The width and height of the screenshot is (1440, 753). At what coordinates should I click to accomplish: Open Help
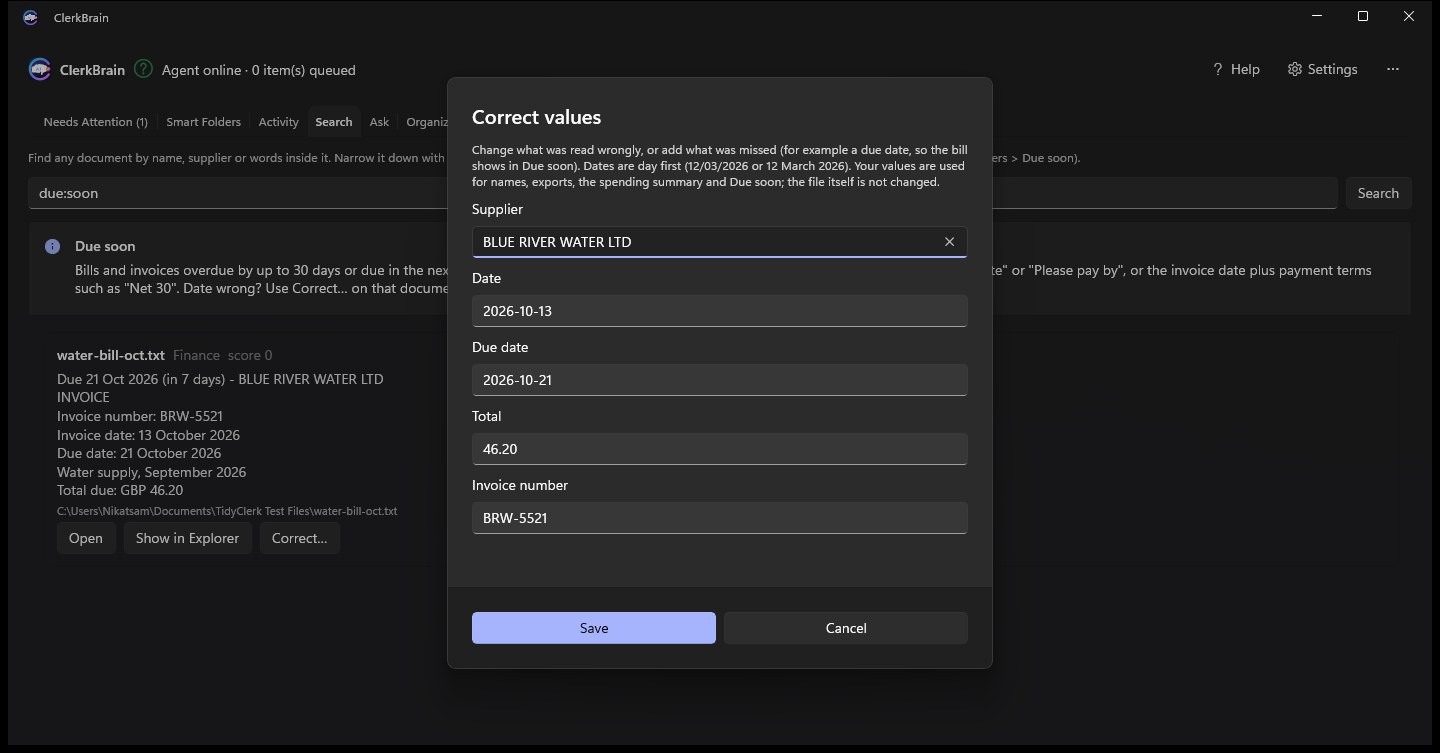(1236, 69)
